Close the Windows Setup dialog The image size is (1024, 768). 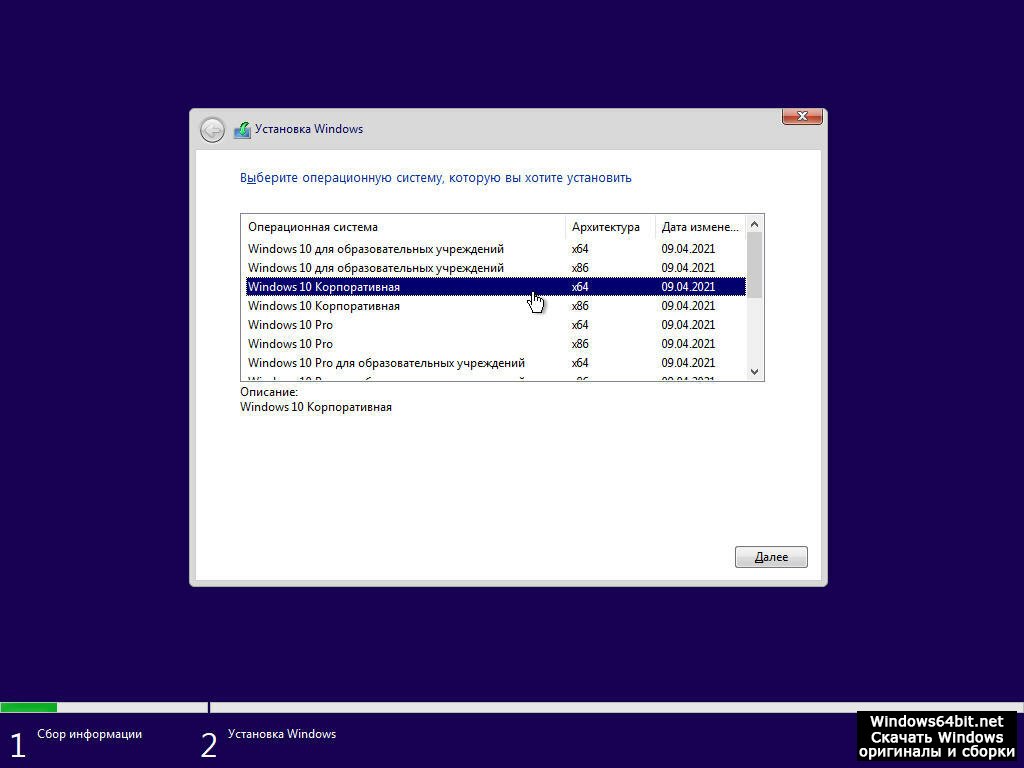click(x=802, y=116)
